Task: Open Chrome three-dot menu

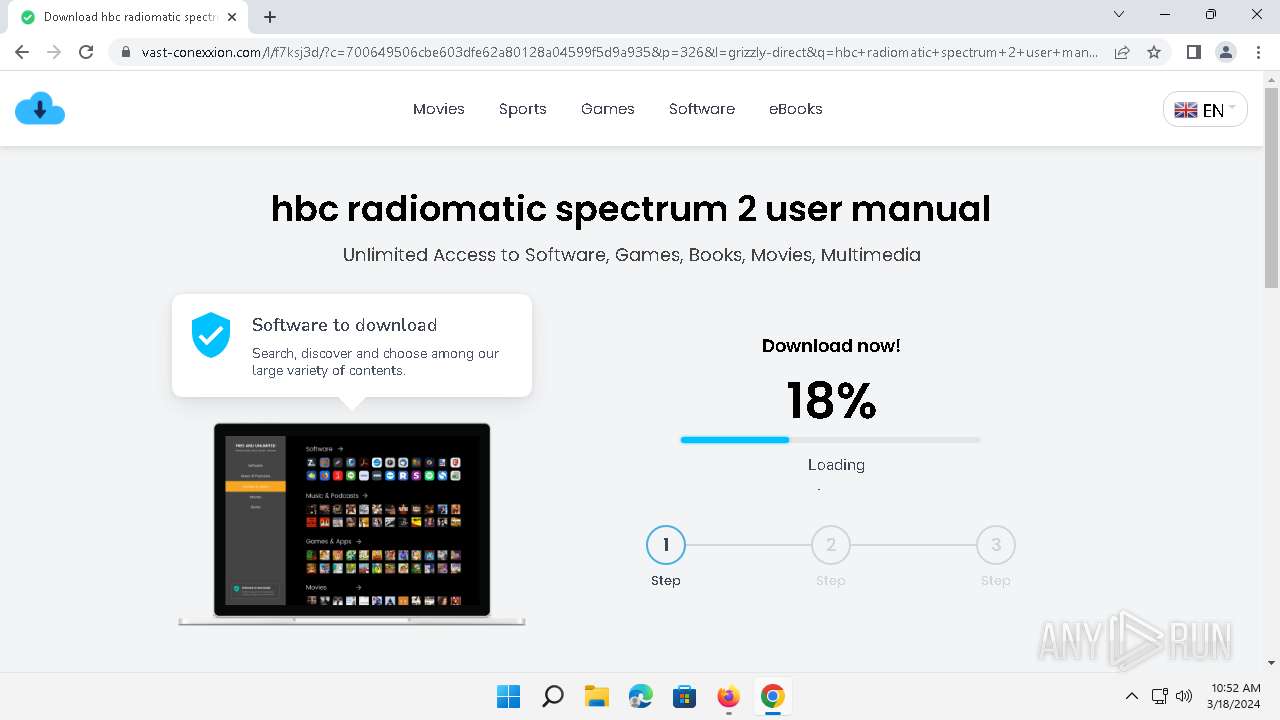Action: click(x=1258, y=52)
